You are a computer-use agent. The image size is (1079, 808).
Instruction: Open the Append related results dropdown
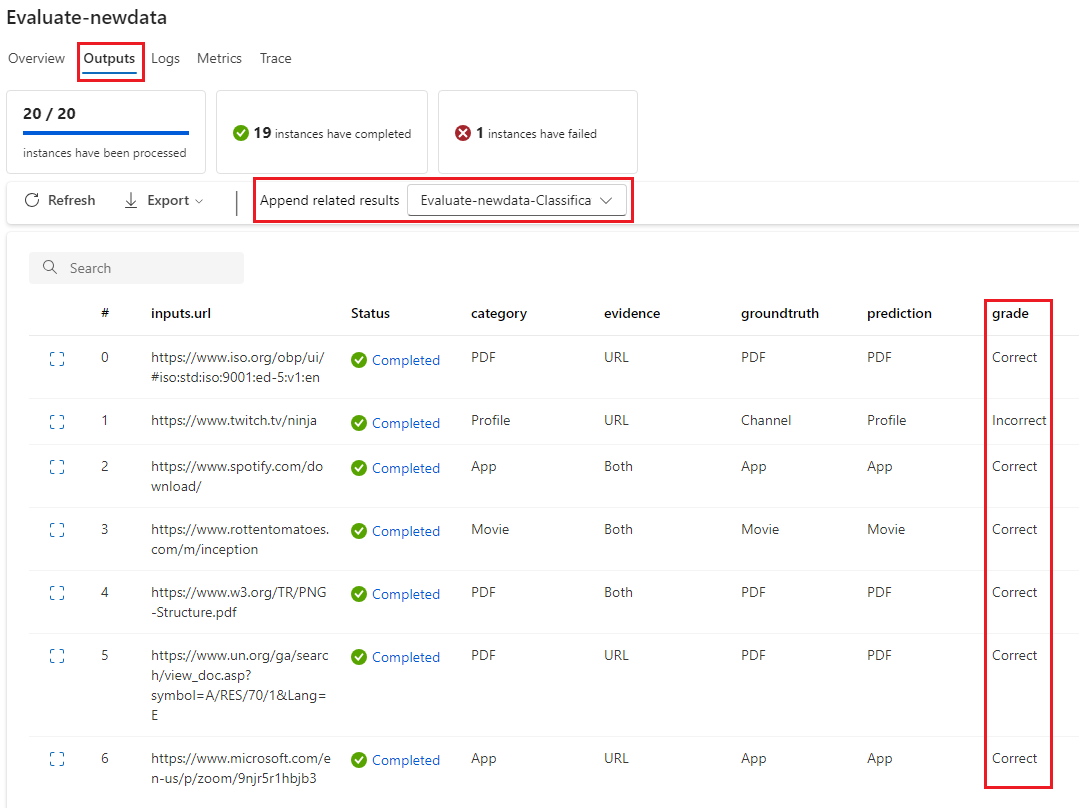[516, 201]
